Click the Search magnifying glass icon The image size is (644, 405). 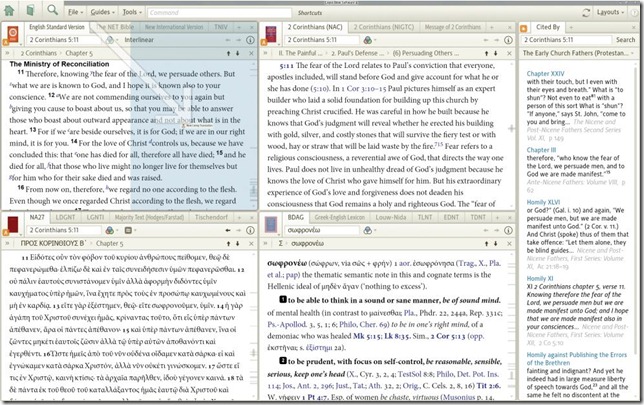[x=52, y=10]
